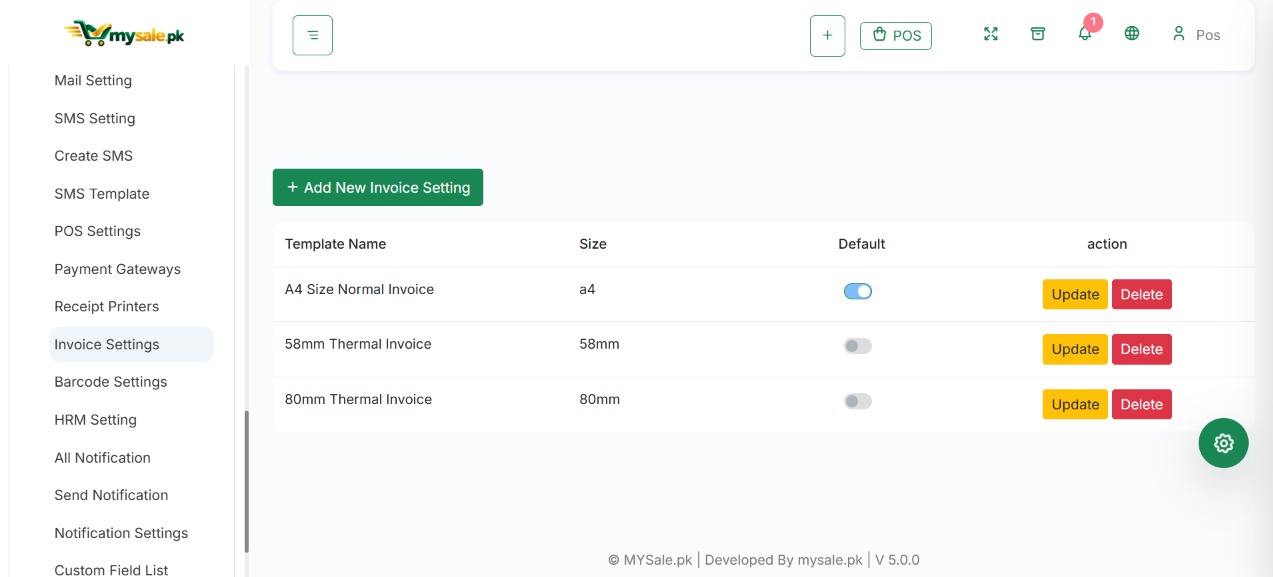Open Payment Gateways in sidebar
This screenshot has width=1273, height=577.
(x=118, y=269)
